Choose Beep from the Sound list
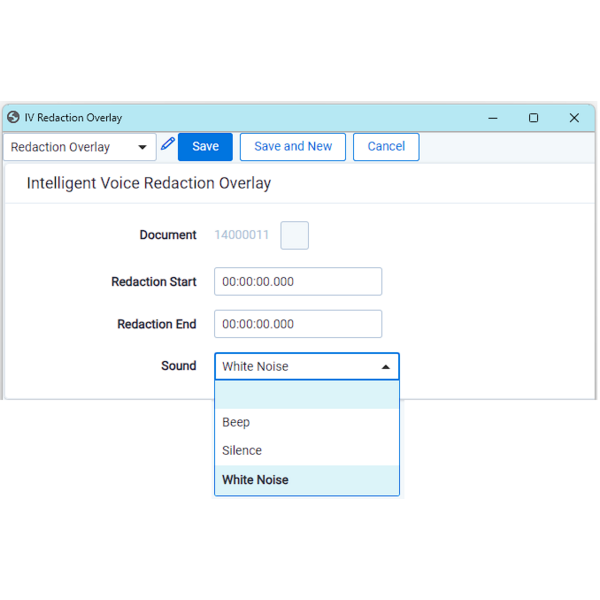 point(236,422)
